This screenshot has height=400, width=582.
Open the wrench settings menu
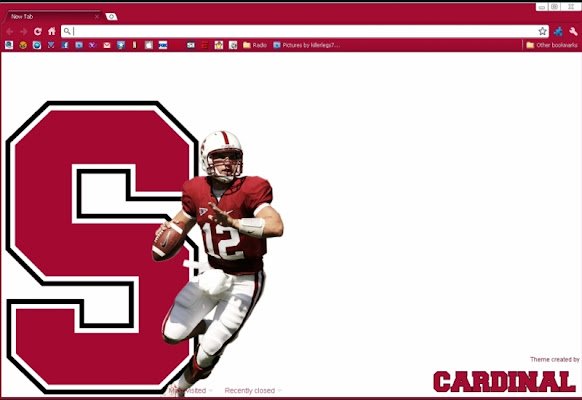coord(573,32)
